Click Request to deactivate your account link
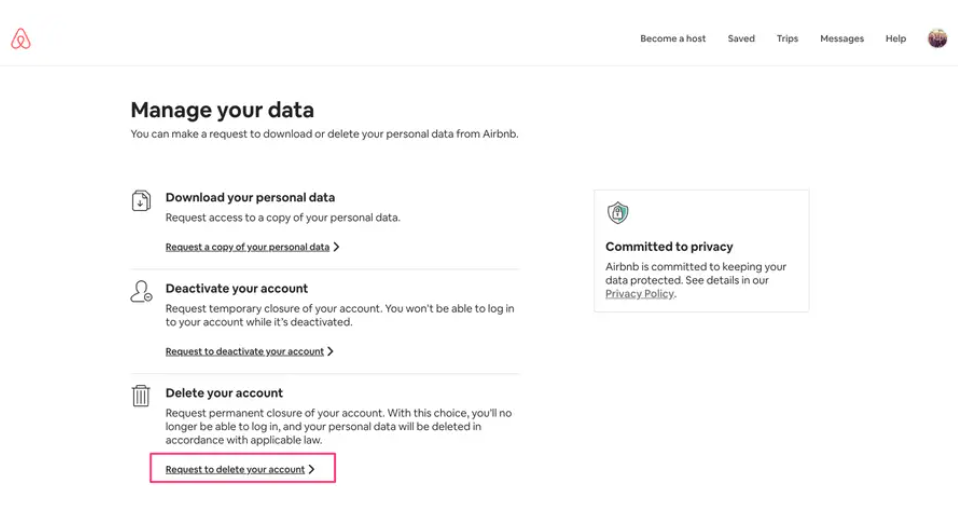961x530 pixels. (245, 351)
